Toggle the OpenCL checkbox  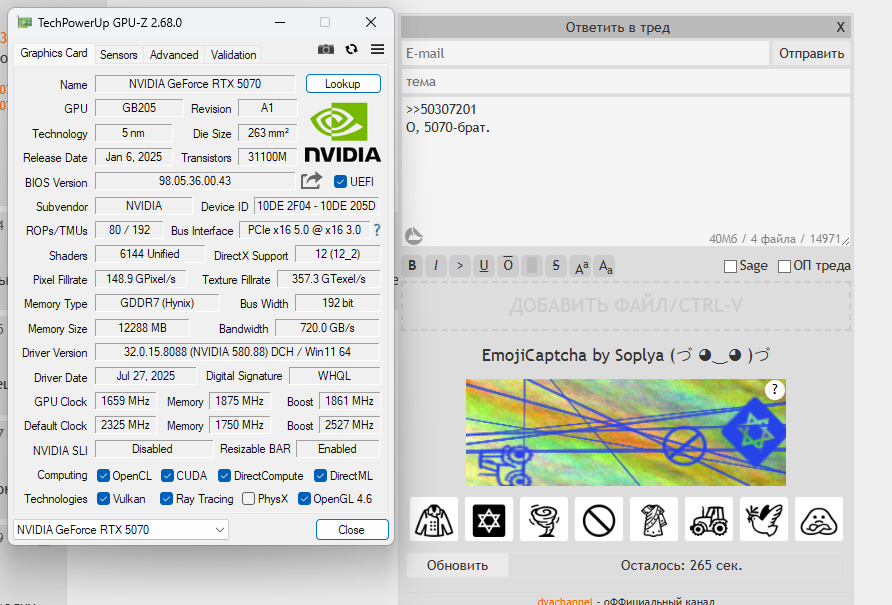103,475
